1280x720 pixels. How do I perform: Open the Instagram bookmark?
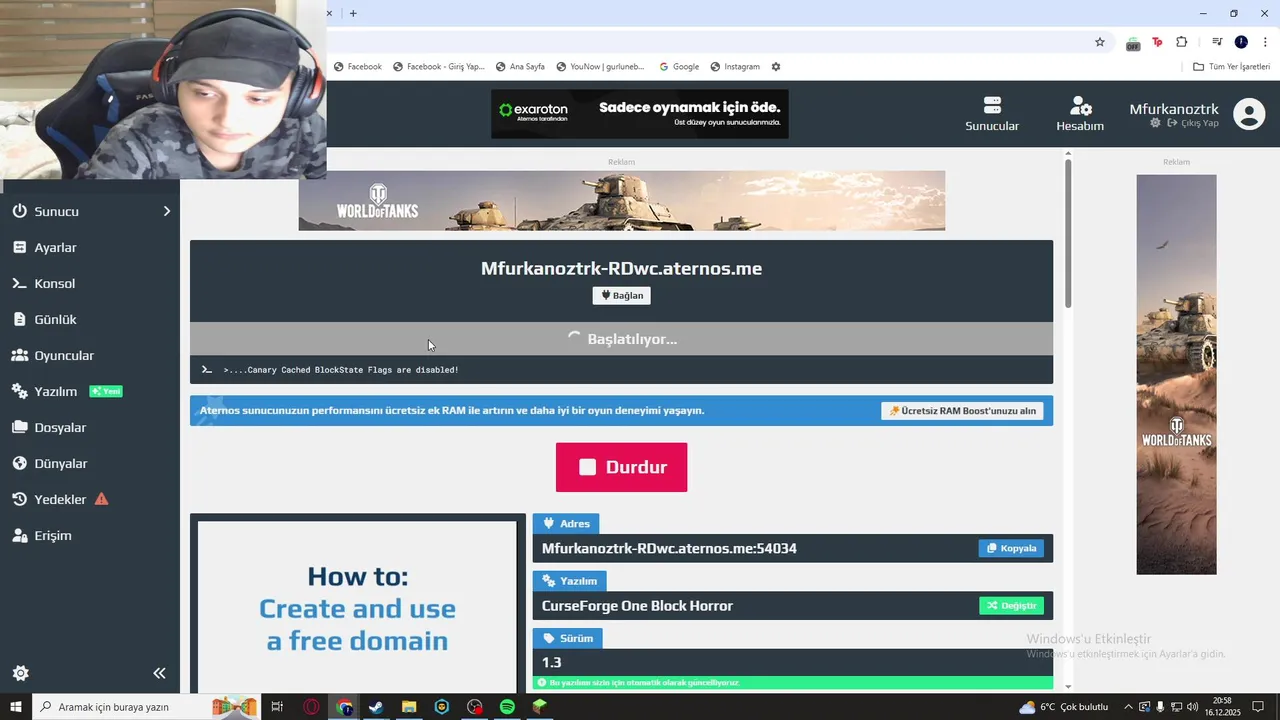pyautogui.click(x=735, y=67)
